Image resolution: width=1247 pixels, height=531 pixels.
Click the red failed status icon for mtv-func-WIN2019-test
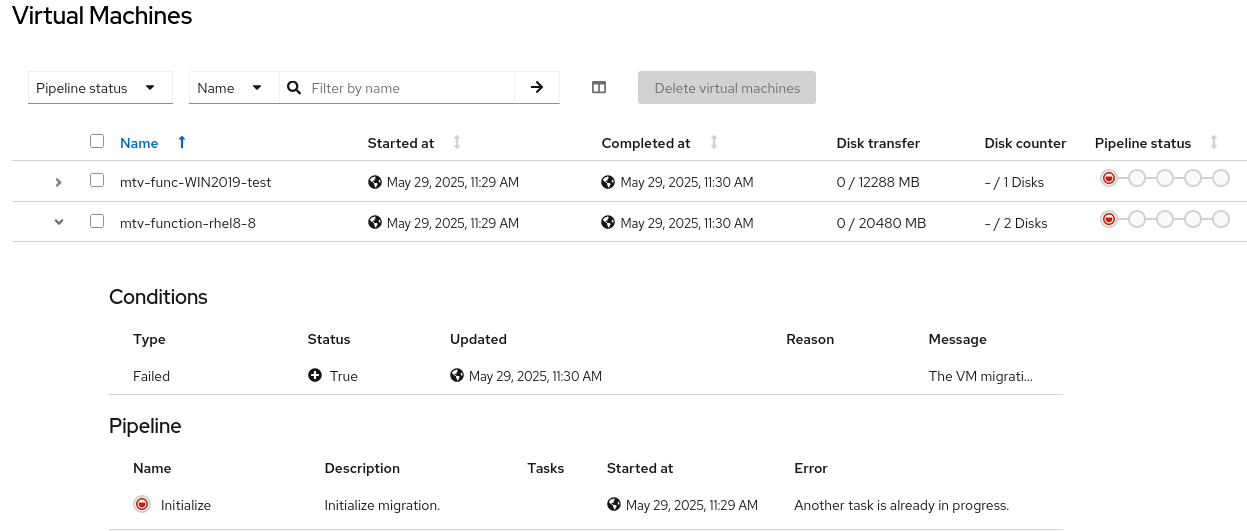coord(1109,178)
